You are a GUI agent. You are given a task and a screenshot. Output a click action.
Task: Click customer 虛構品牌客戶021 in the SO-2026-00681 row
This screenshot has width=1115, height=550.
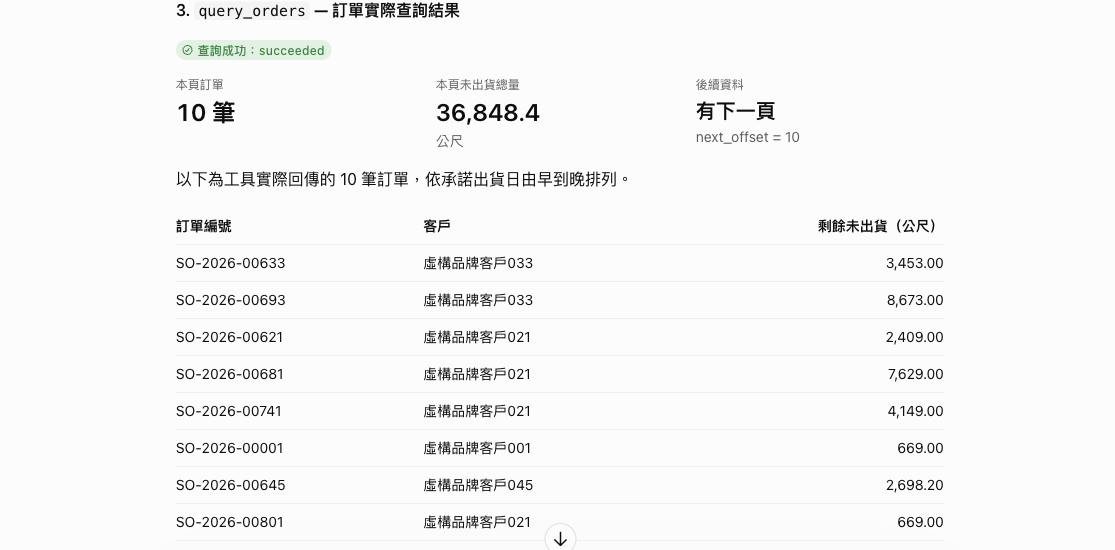[477, 374]
